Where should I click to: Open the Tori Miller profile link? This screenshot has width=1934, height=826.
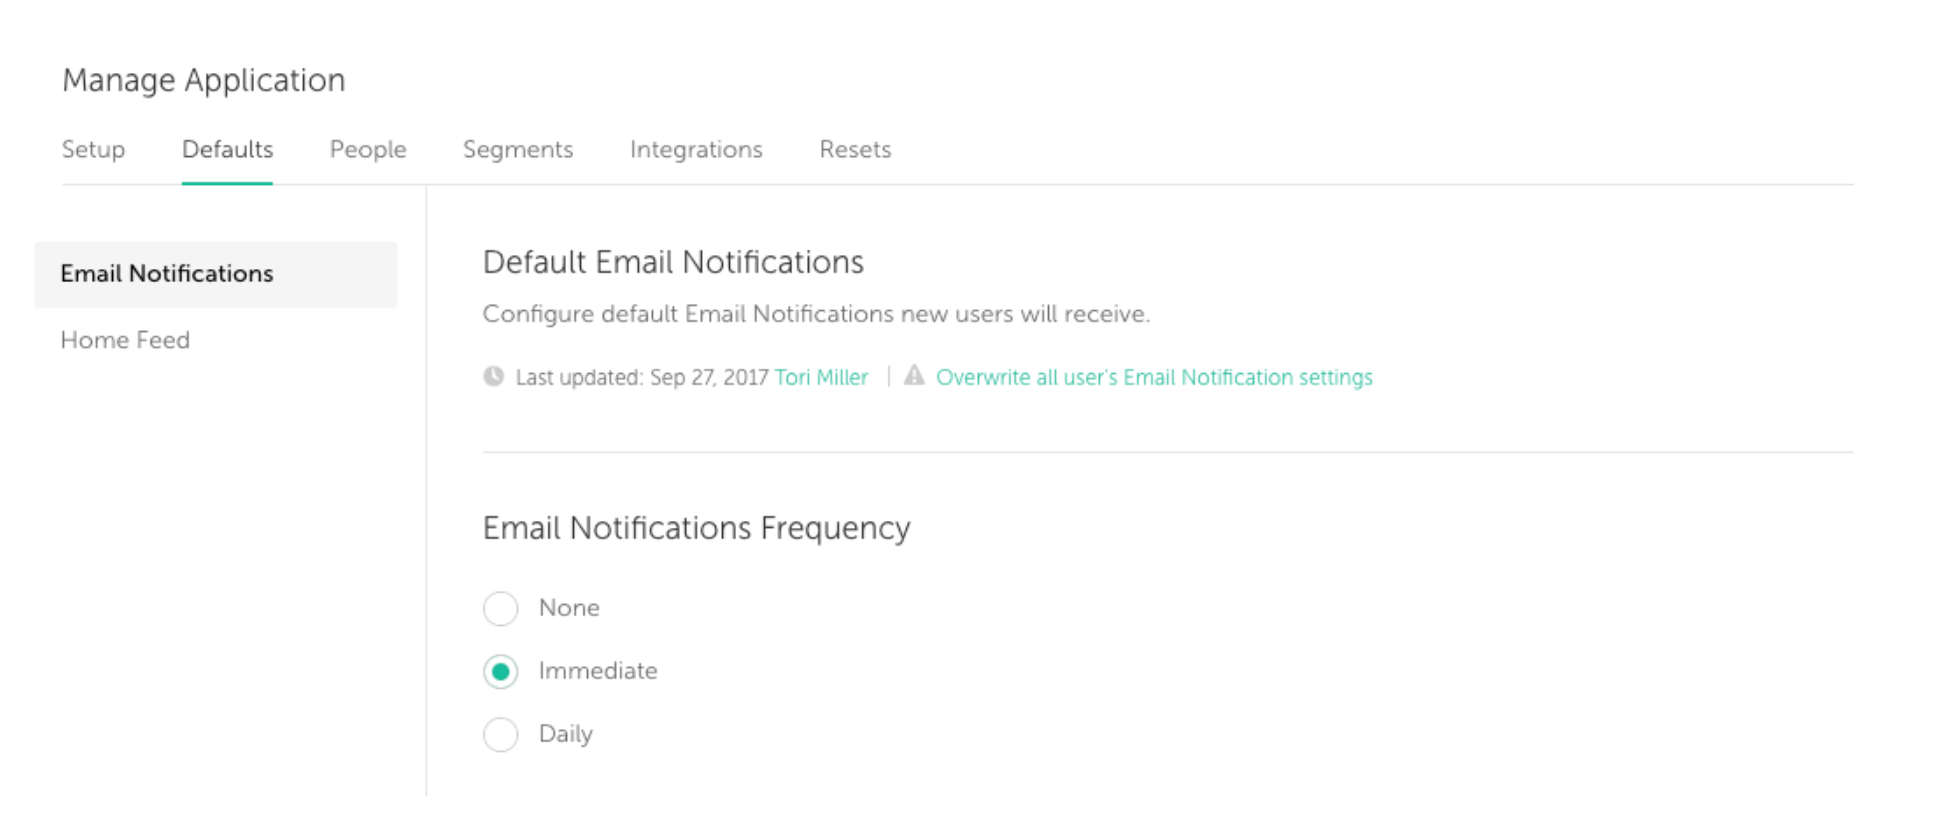coord(821,377)
